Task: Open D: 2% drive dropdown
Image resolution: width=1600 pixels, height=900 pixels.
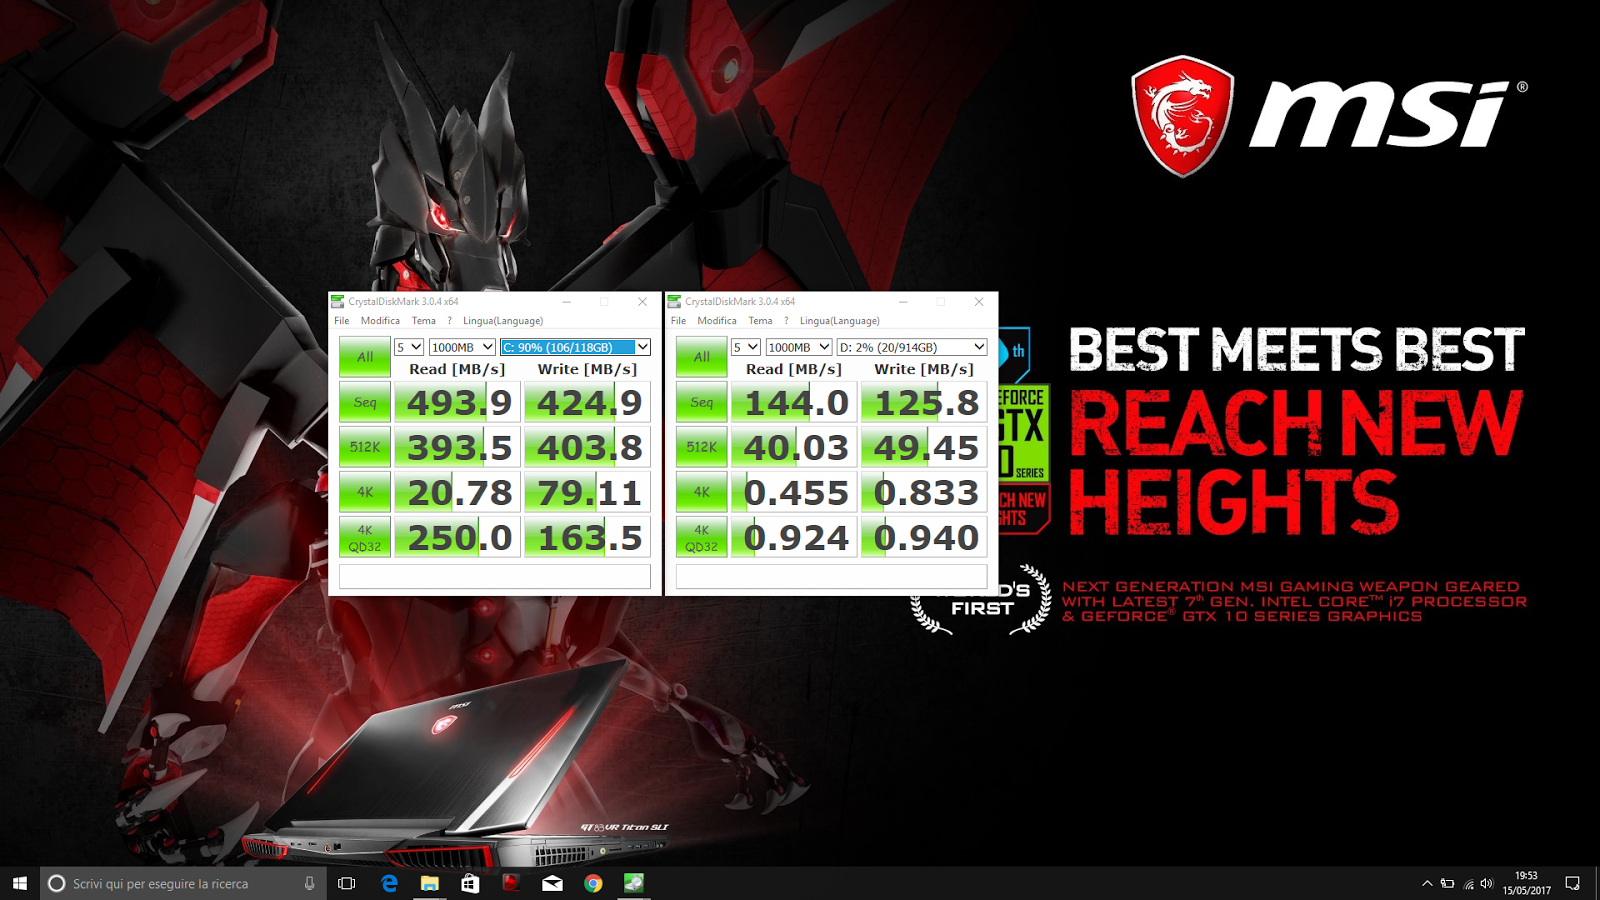Action: [x=912, y=347]
